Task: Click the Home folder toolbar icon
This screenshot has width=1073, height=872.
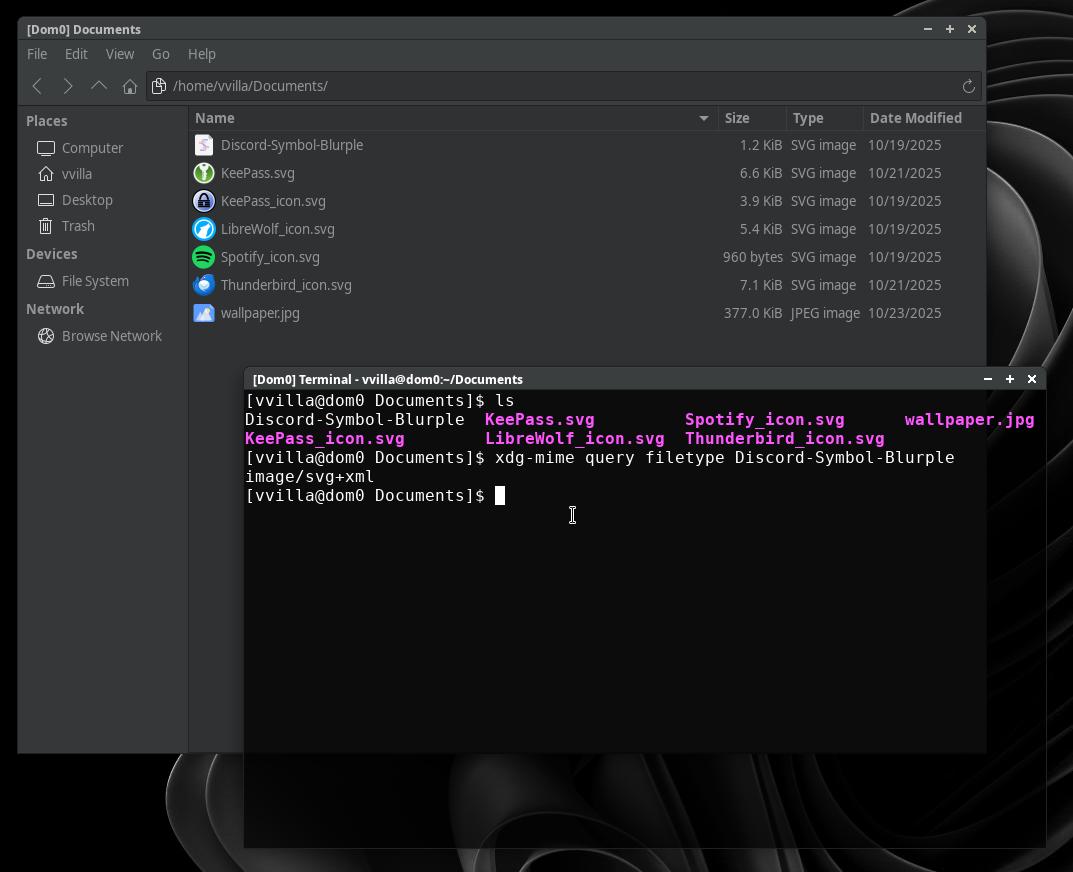Action: pyautogui.click(x=130, y=86)
